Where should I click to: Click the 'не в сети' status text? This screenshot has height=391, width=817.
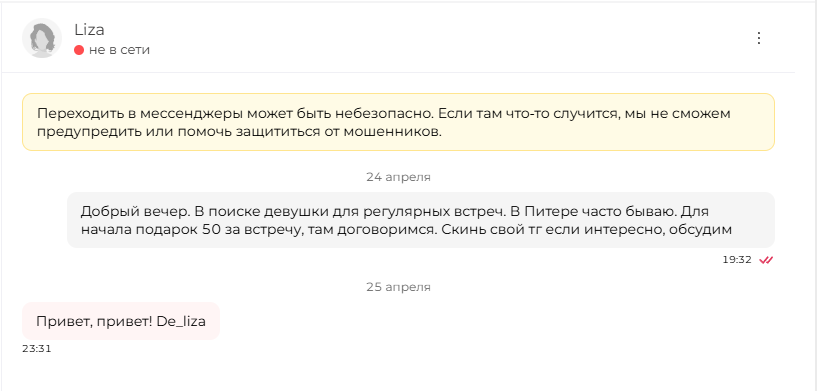click(x=119, y=50)
